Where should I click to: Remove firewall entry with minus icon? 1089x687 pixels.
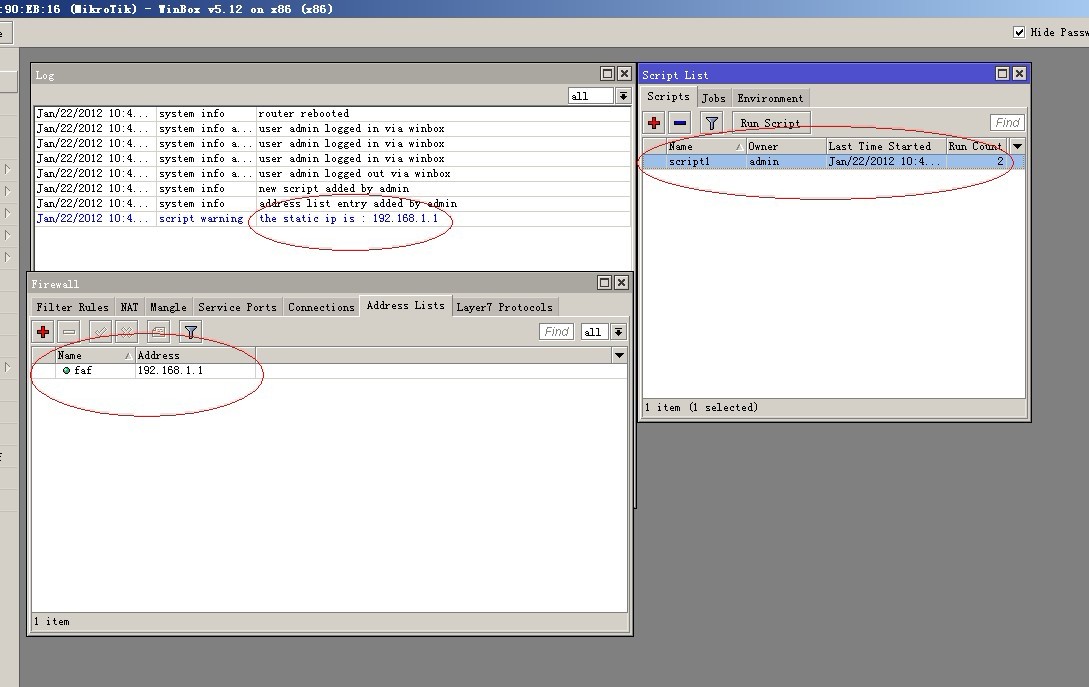[69, 331]
